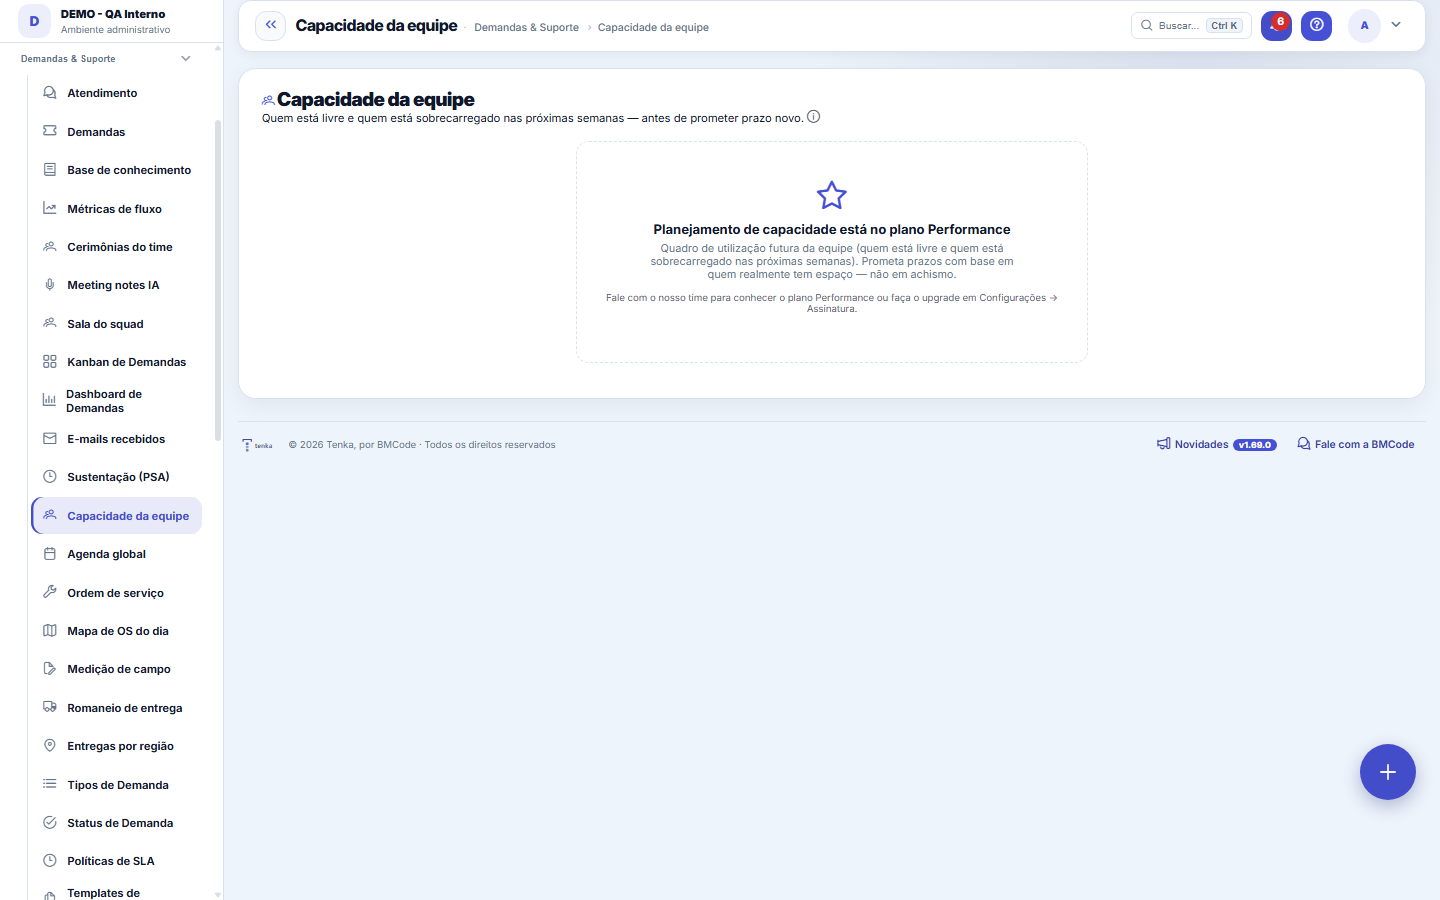Click the star icon in Performance plan card
Viewport: 1440px width, 900px height.
coord(832,195)
